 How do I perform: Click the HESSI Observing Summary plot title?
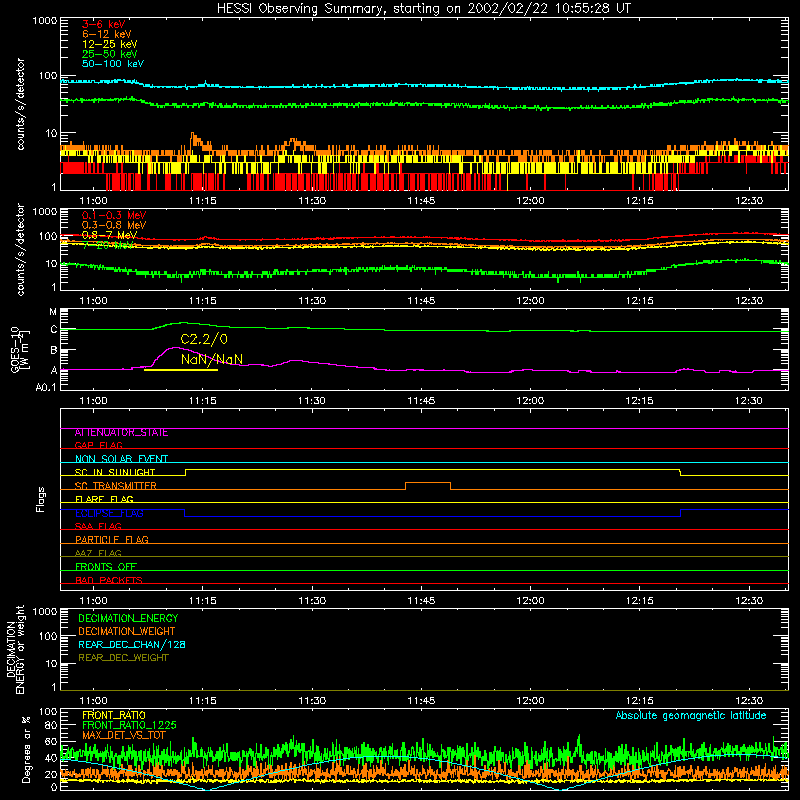tap(424, 9)
